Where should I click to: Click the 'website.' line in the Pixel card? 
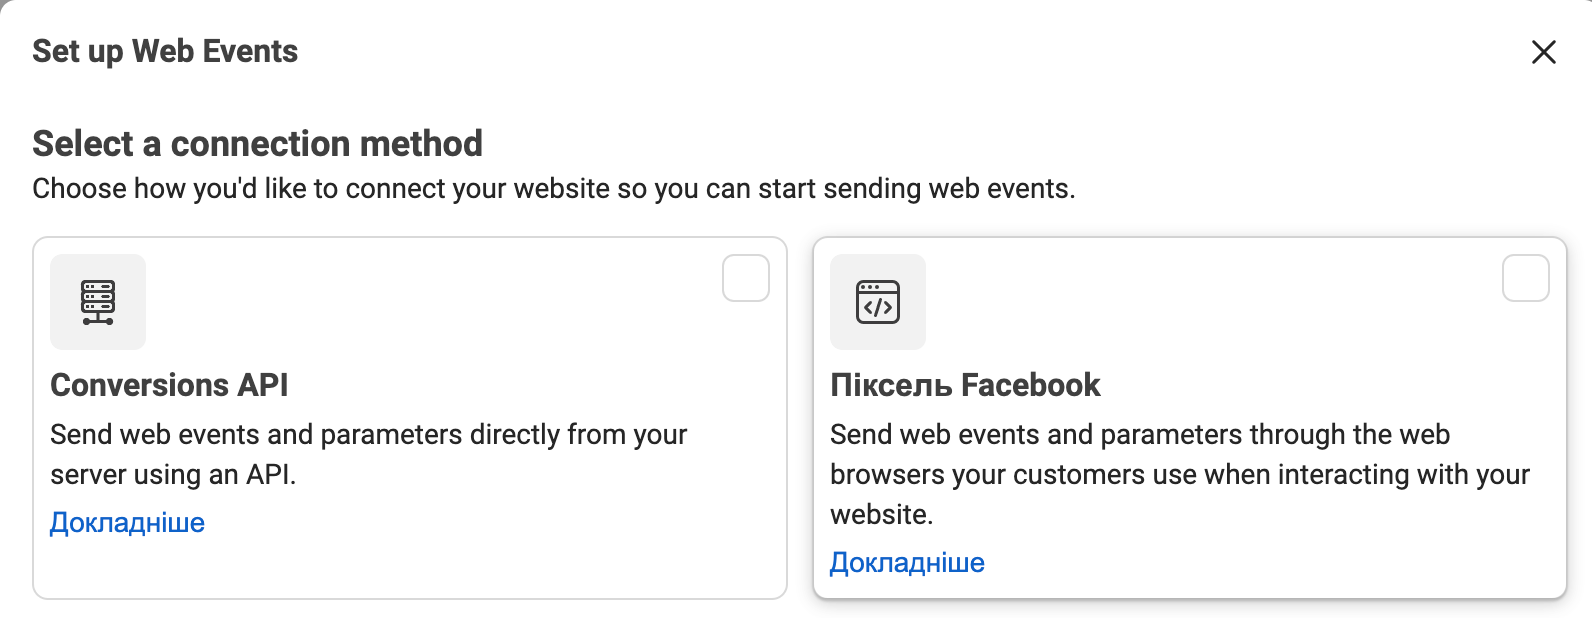tap(881, 515)
